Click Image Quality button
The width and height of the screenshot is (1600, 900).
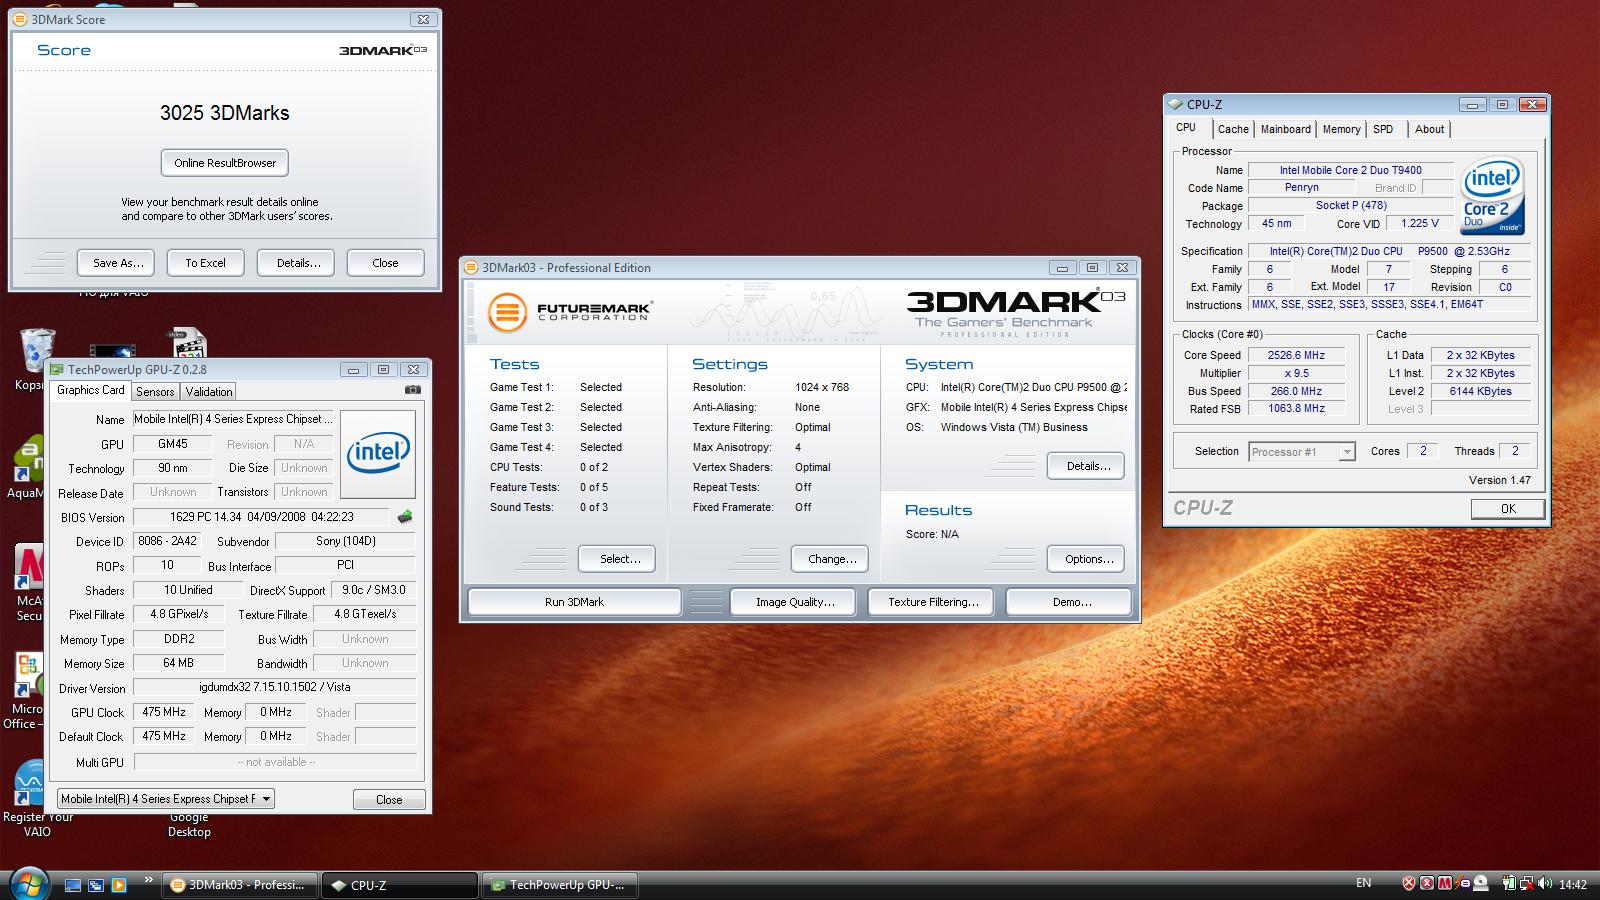click(x=794, y=602)
